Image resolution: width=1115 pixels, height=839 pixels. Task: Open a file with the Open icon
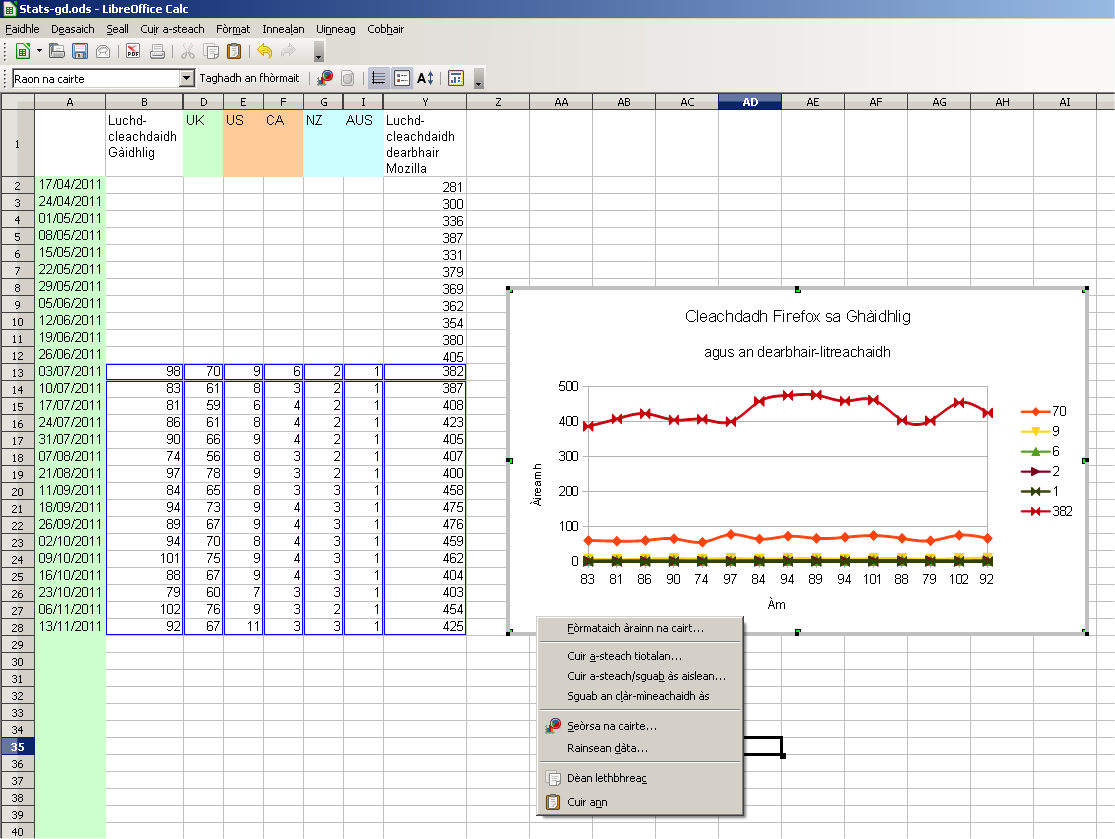58,51
